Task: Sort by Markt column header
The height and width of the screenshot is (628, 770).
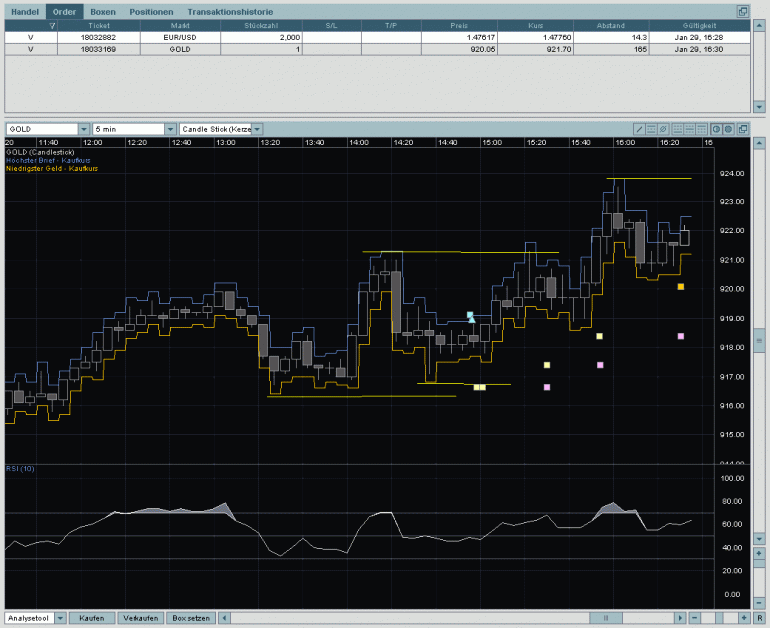Action: pos(180,26)
